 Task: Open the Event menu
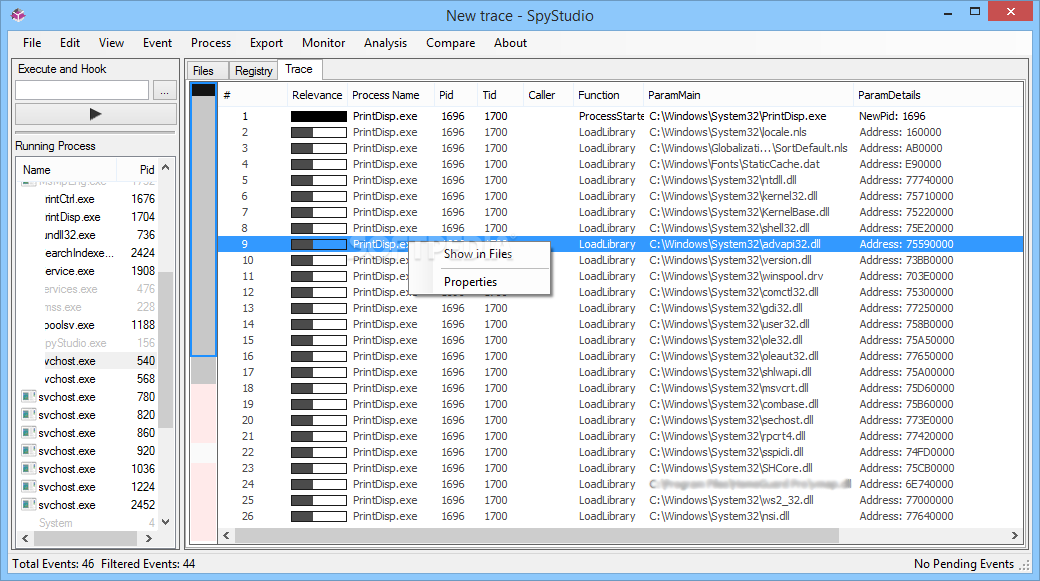[157, 42]
